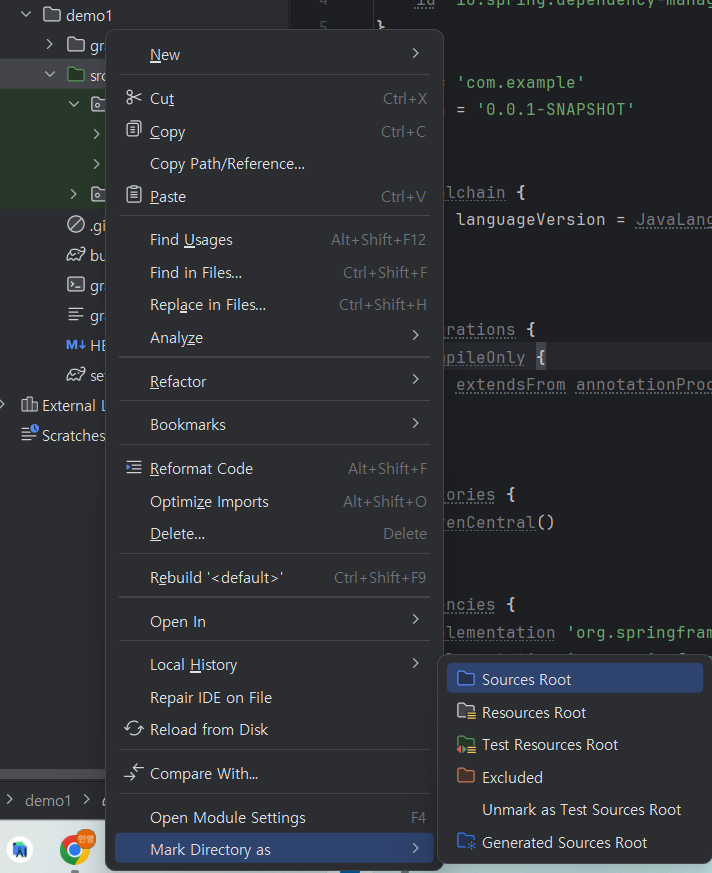This screenshot has width=712, height=873.
Task: Click the gr shell script file icon
Action: pyautogui.click(x=76, y=285)
